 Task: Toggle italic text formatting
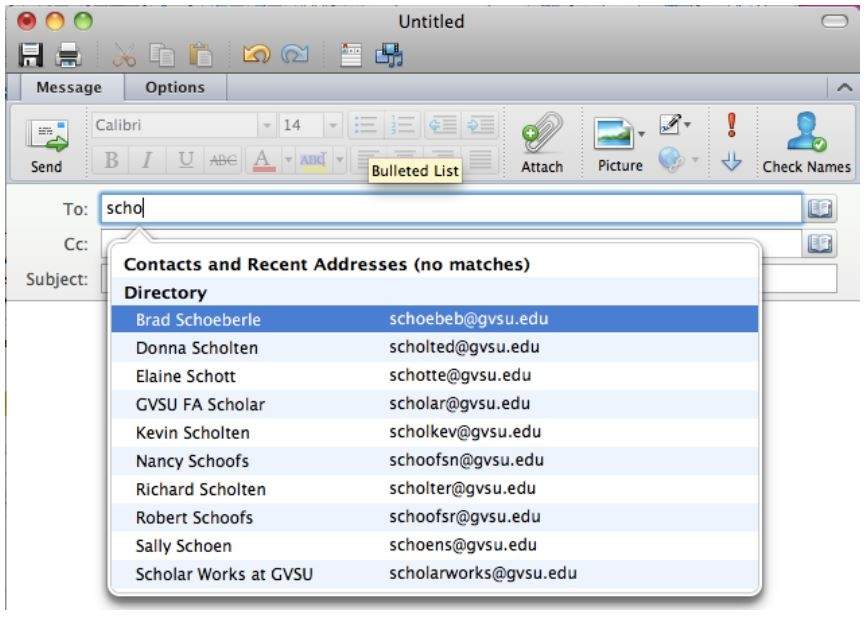(146, 160)
